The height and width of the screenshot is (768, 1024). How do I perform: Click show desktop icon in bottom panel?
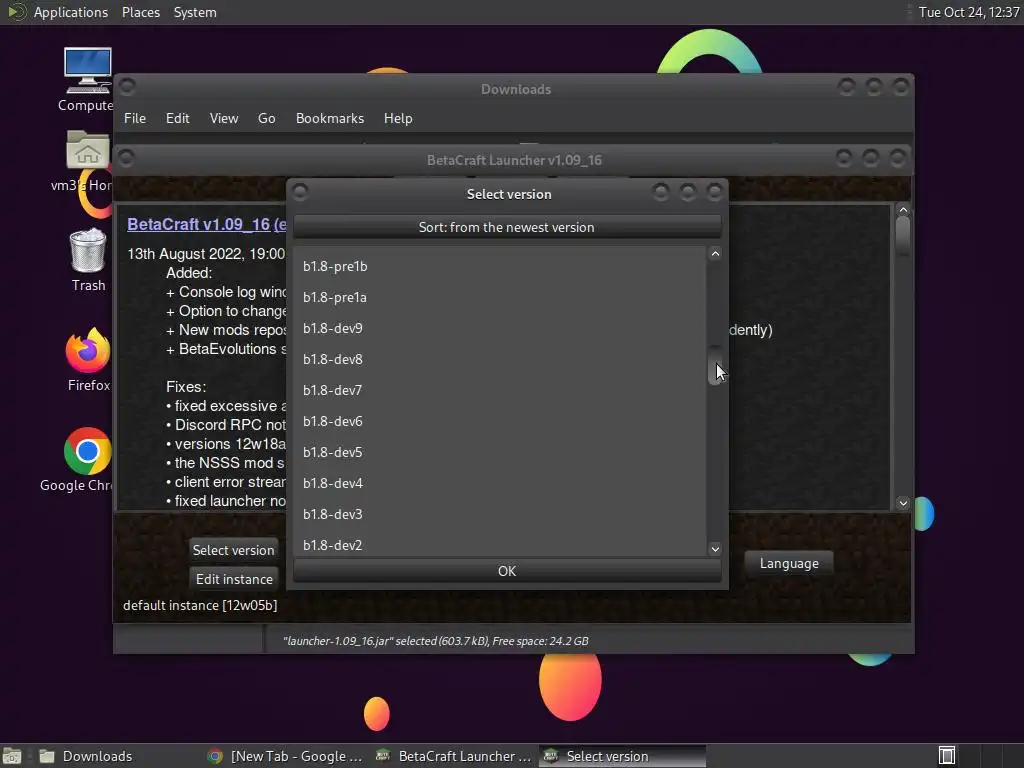coord(12,756)
